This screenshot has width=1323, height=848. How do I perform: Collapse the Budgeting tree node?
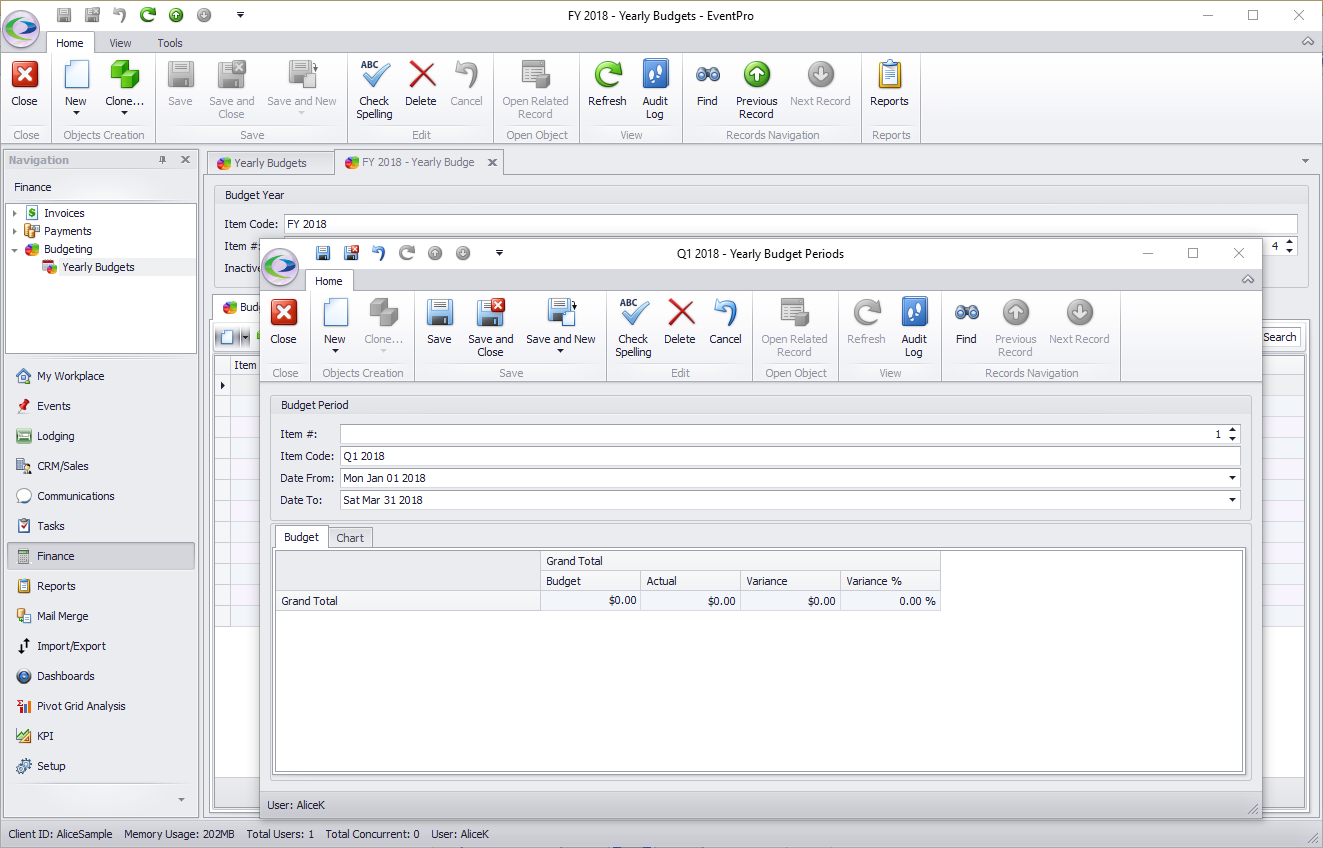coord(15,249)
